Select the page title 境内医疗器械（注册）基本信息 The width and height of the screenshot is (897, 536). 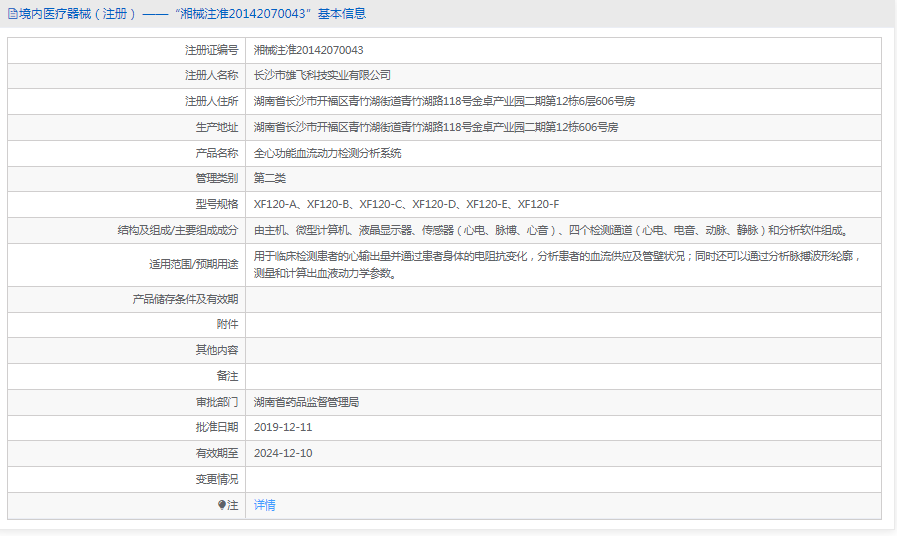[192, 14]
